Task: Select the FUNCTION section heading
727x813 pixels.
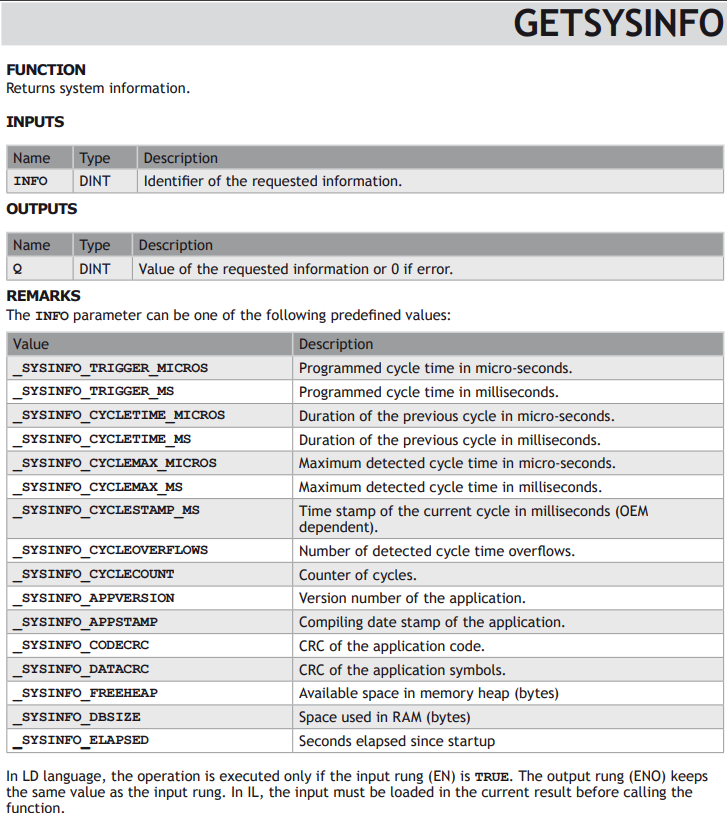Action: point(46,69)
